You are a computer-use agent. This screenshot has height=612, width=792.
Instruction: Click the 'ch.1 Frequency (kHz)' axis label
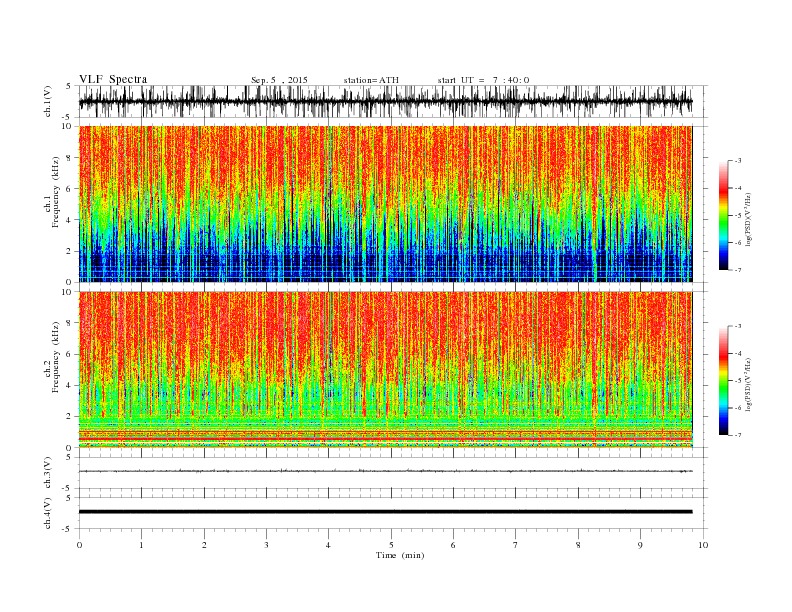pyautogui.click(x=52, y=192)
